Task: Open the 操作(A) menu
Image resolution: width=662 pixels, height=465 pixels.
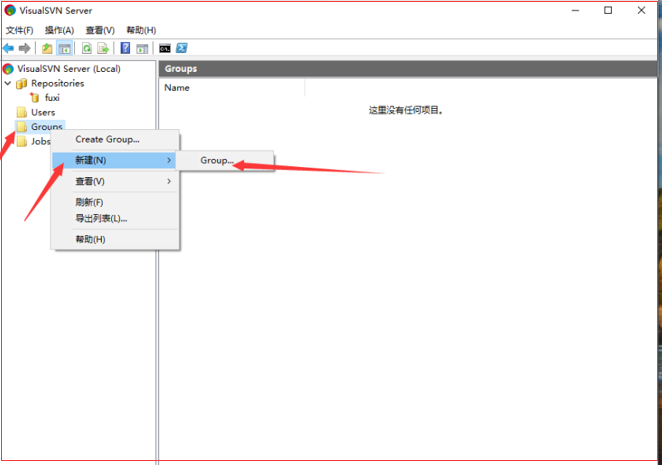Action: point(60,30)
